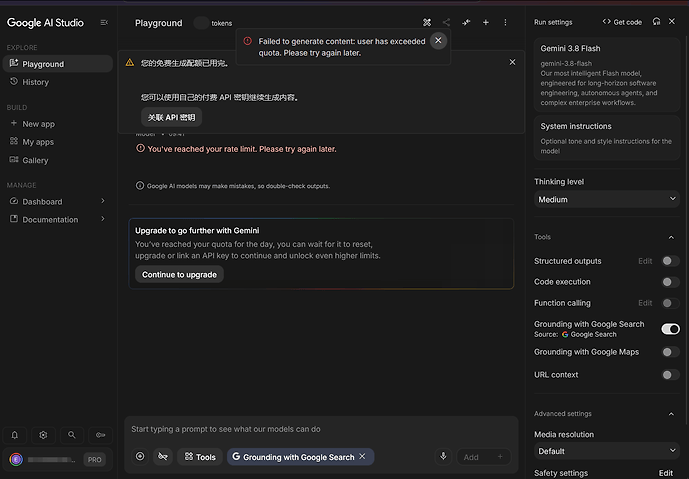The image size is (689, 479).
Task: Click the circular record icon in prompt bar
Action: coord(140,457)
